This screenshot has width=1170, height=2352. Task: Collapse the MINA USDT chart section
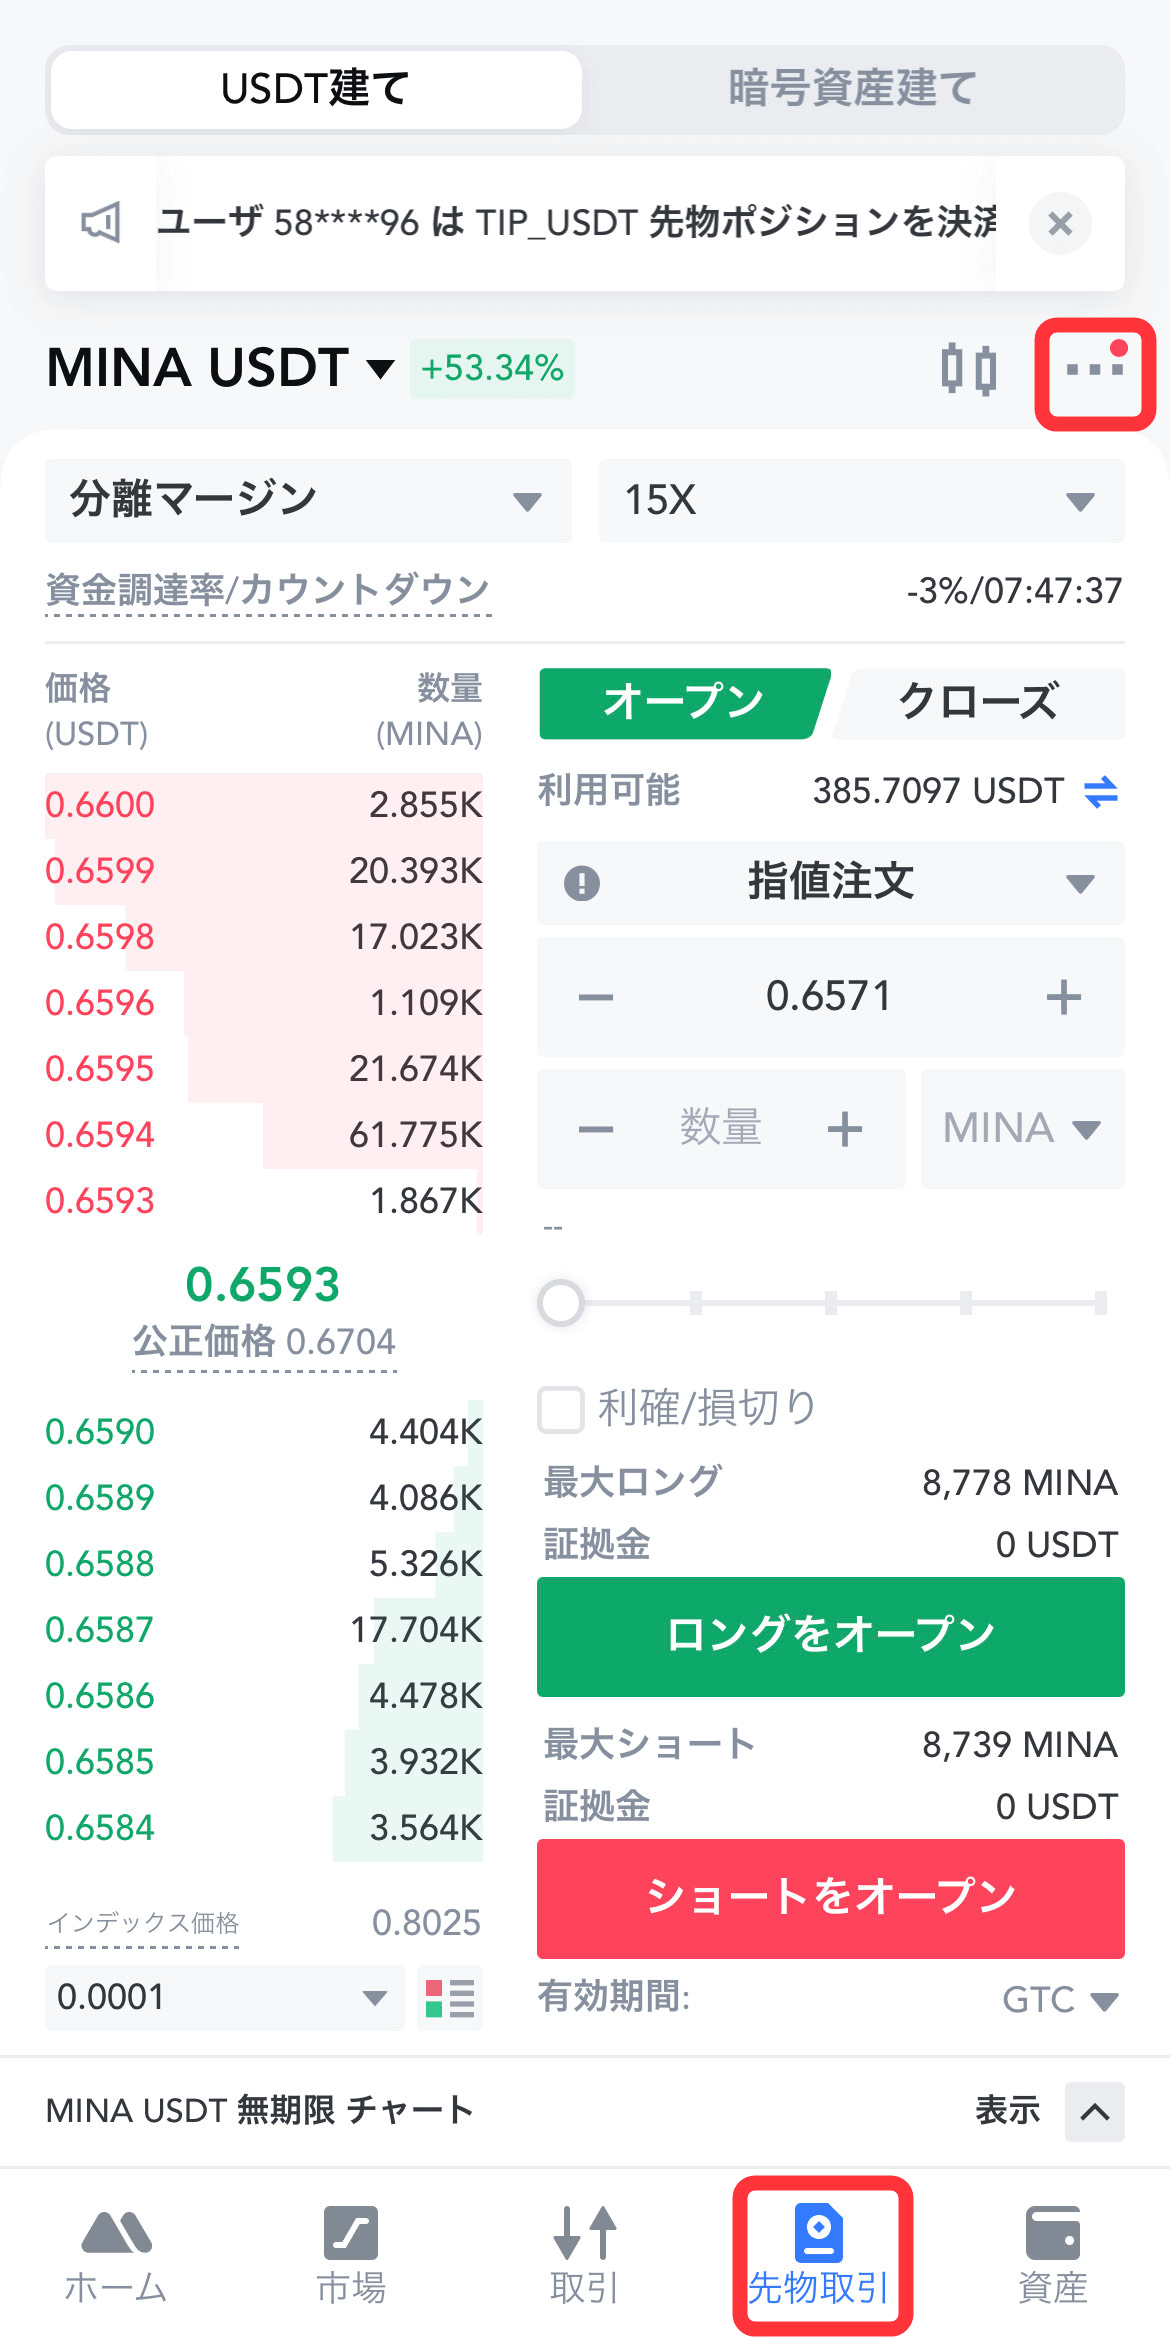click(1094, 2111)
